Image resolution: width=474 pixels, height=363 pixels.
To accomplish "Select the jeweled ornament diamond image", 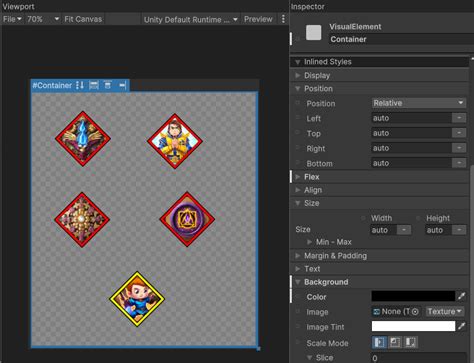I will point(82,220).
